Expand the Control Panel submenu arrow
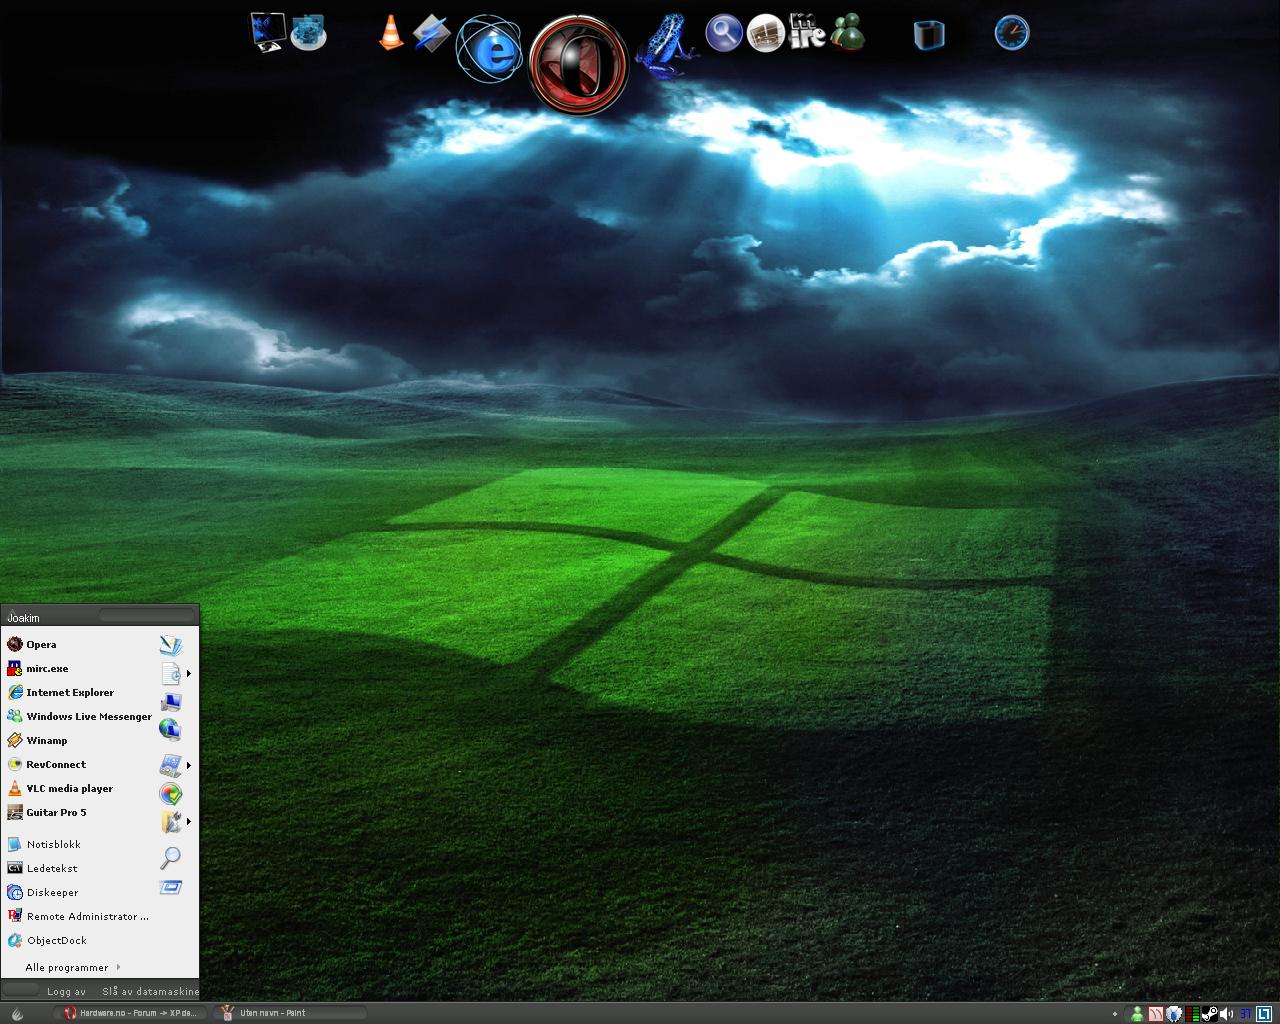 coord(188,765)
